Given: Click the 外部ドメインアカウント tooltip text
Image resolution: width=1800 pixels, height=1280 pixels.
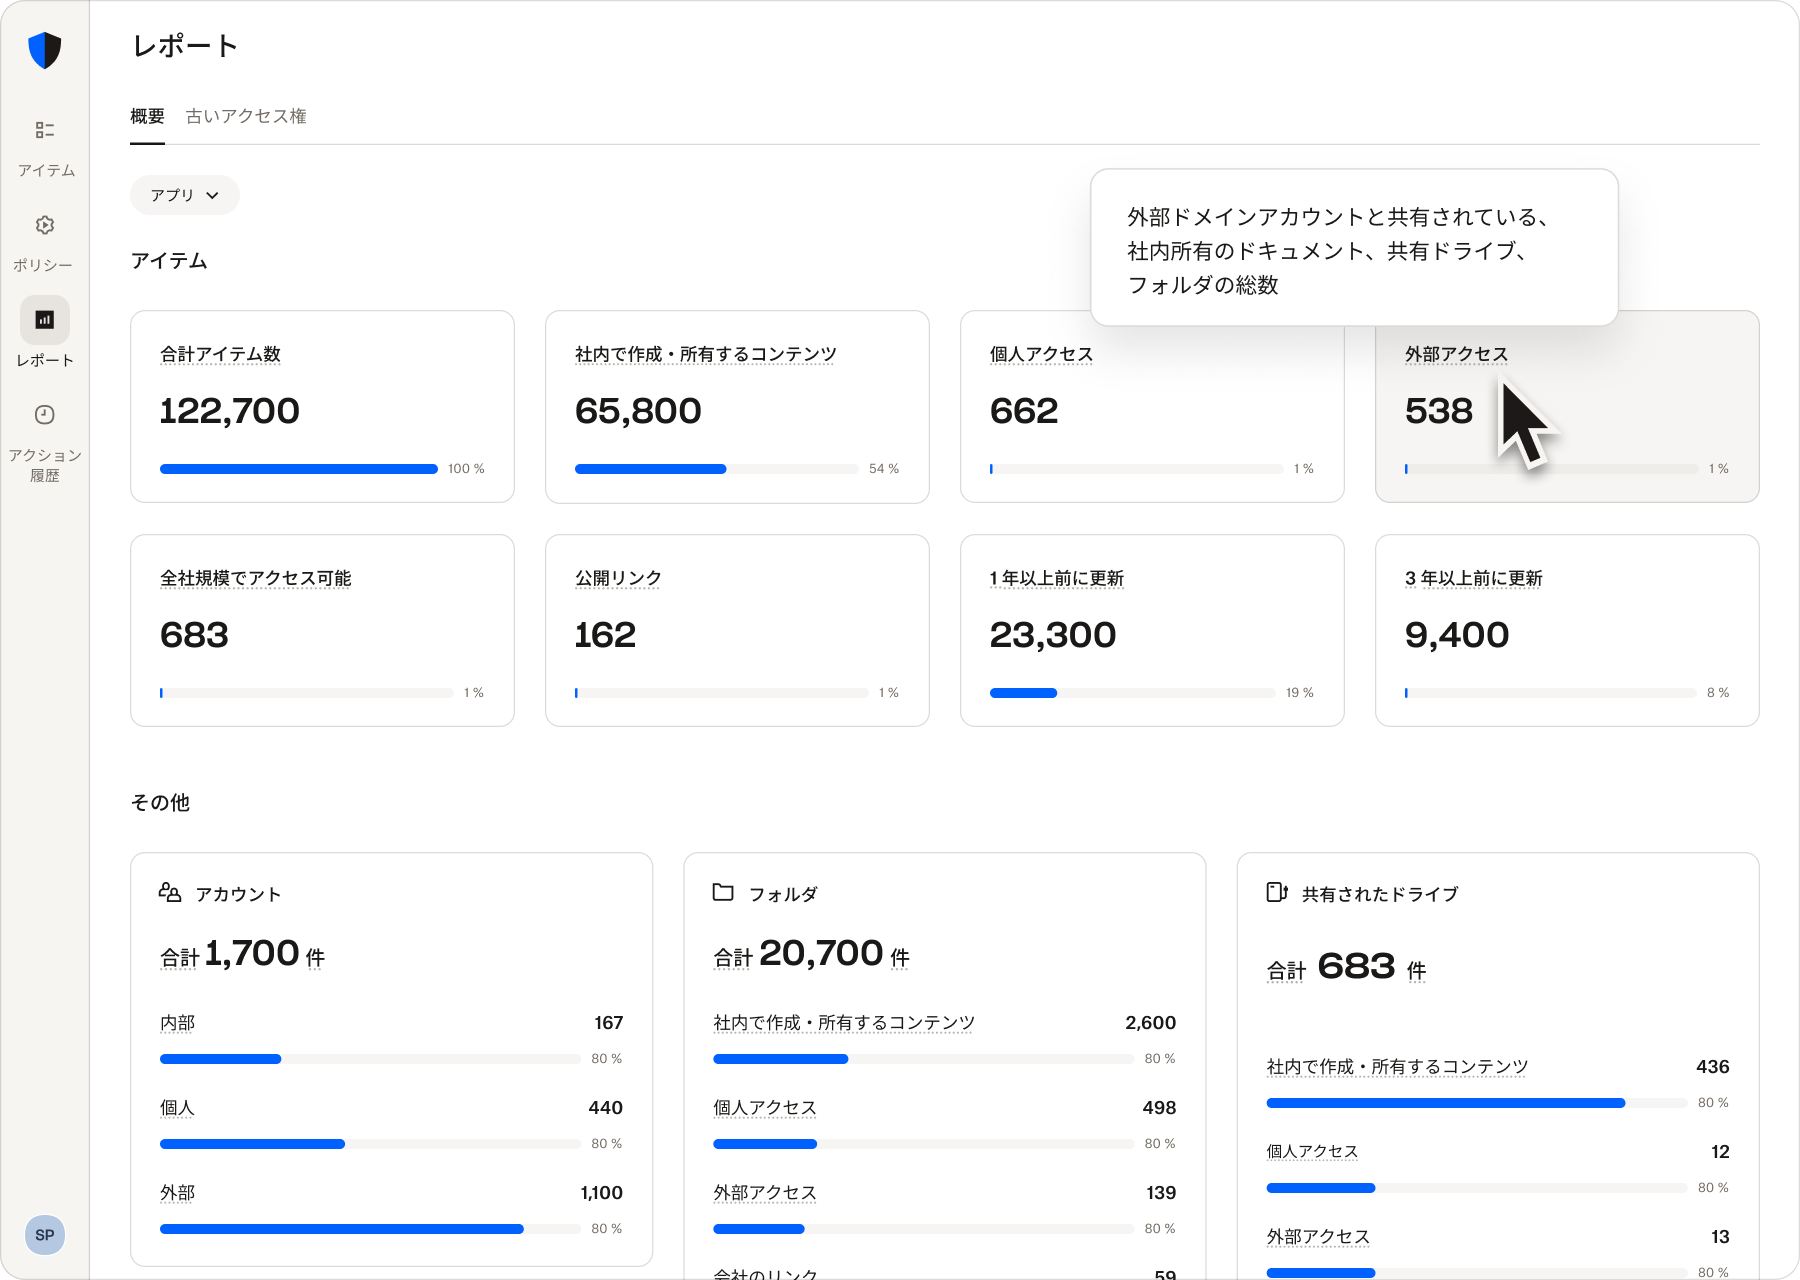Looking at the screenshot, I should tap(1338, 251).
